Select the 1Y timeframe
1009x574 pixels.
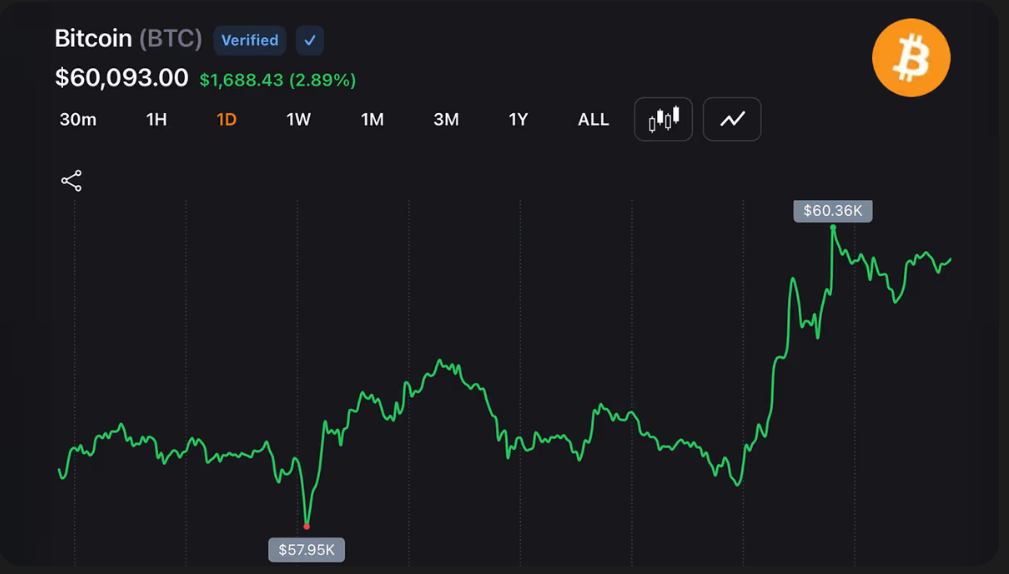point(518,120)
